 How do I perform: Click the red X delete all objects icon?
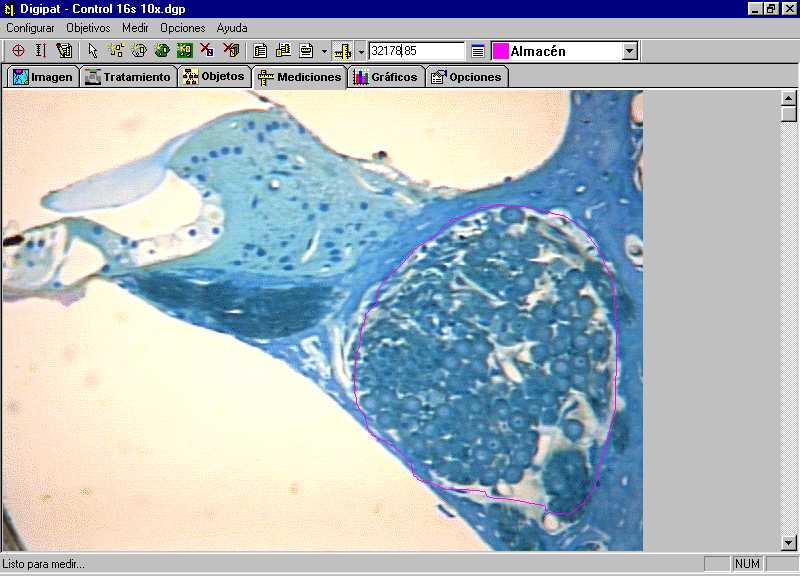[x=231, y=51]
